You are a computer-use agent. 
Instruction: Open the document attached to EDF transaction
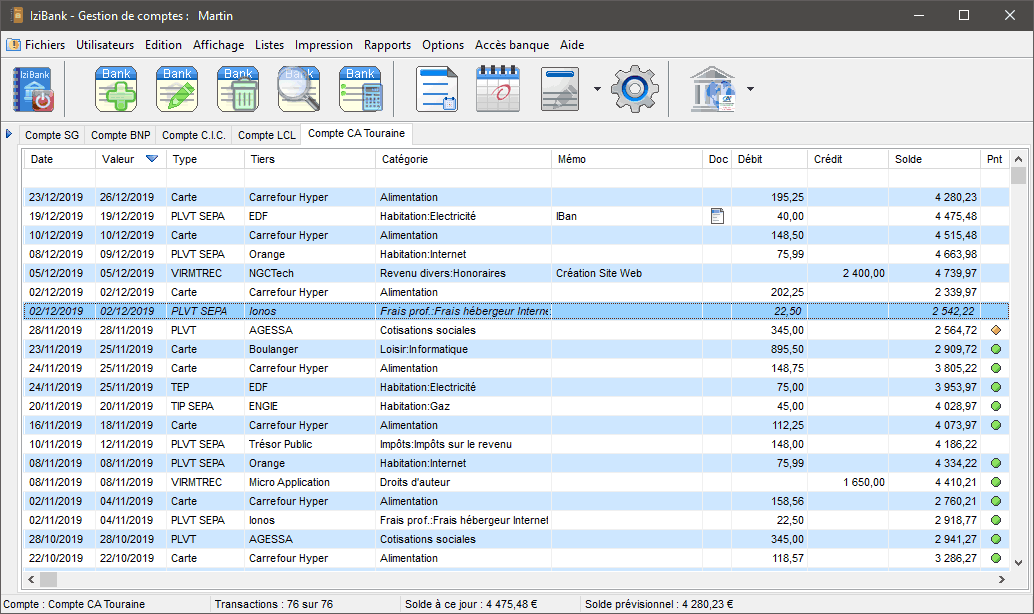717,216
